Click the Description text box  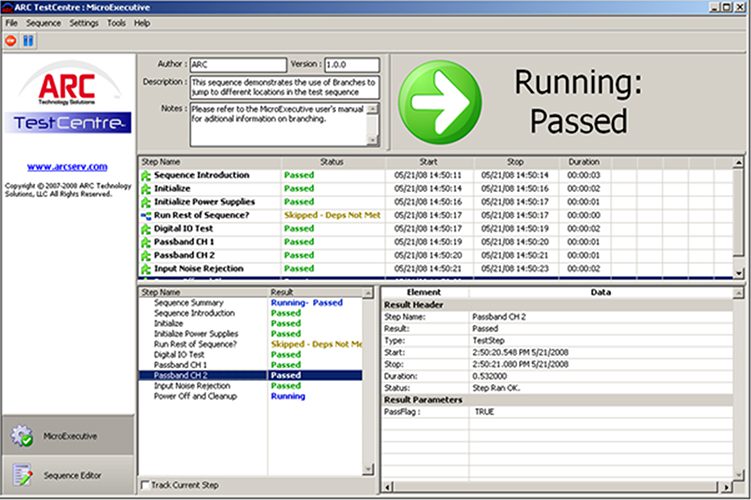284,87
